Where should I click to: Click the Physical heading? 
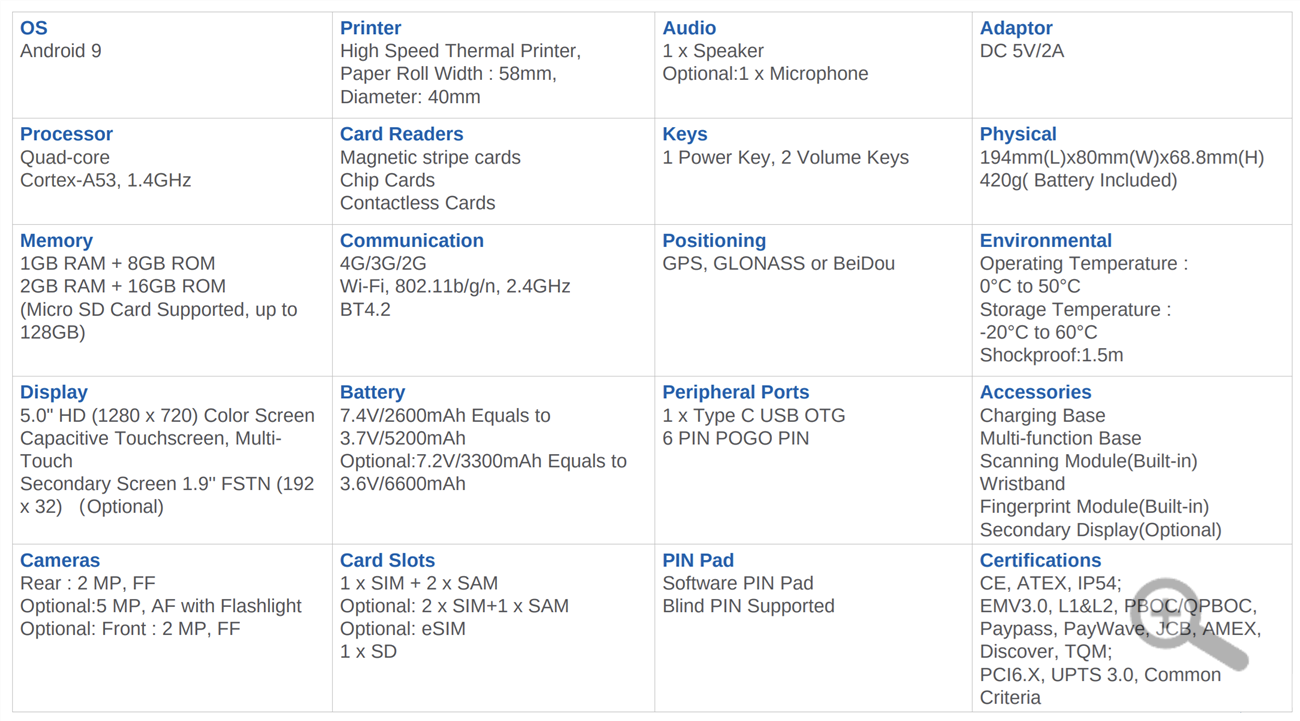(x=1018, y=134)
